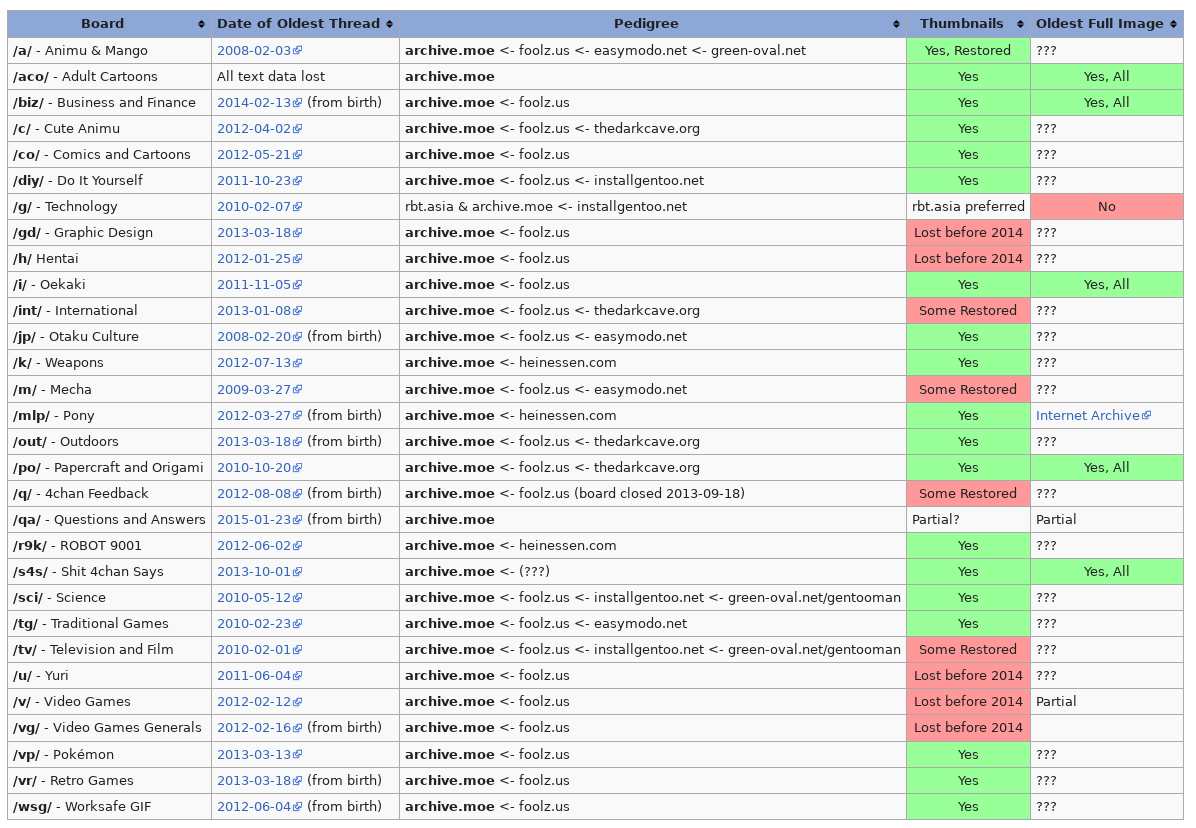1196x828 pixels.
Task: Click the 'All text data lost' cell
Action: tap(305, 76)
